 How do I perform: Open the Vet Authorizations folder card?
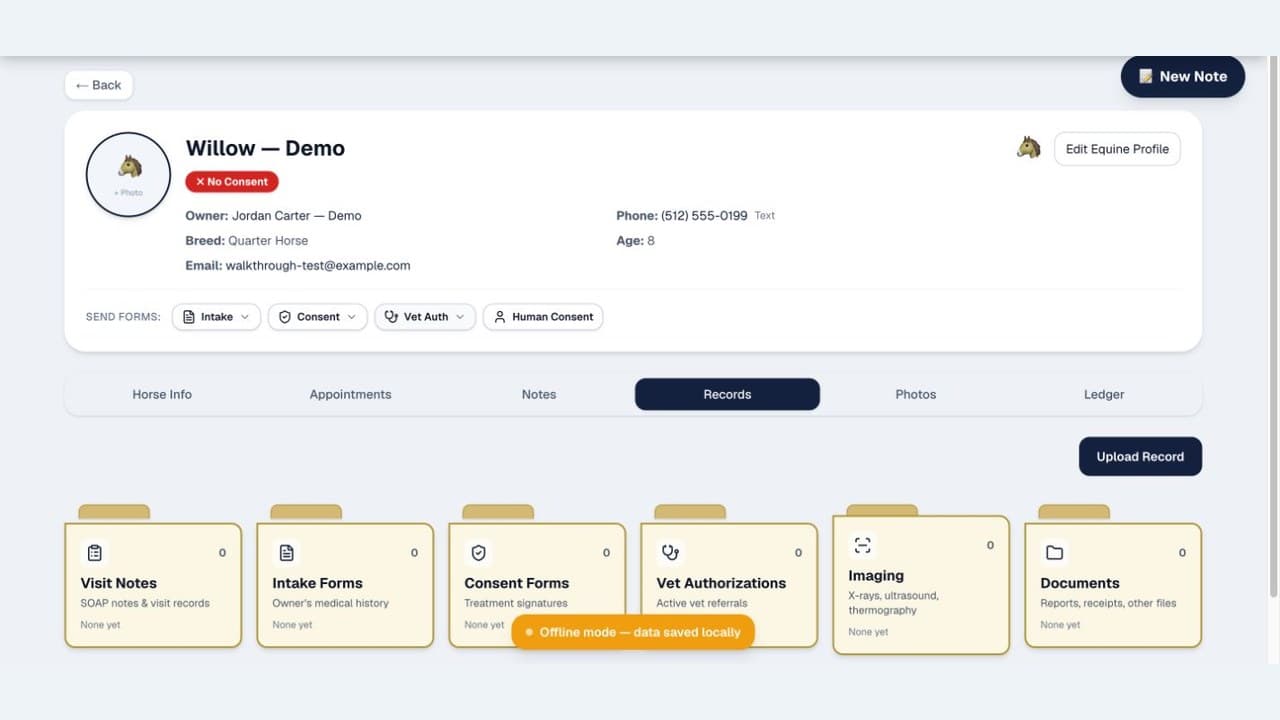click(729, 585)
